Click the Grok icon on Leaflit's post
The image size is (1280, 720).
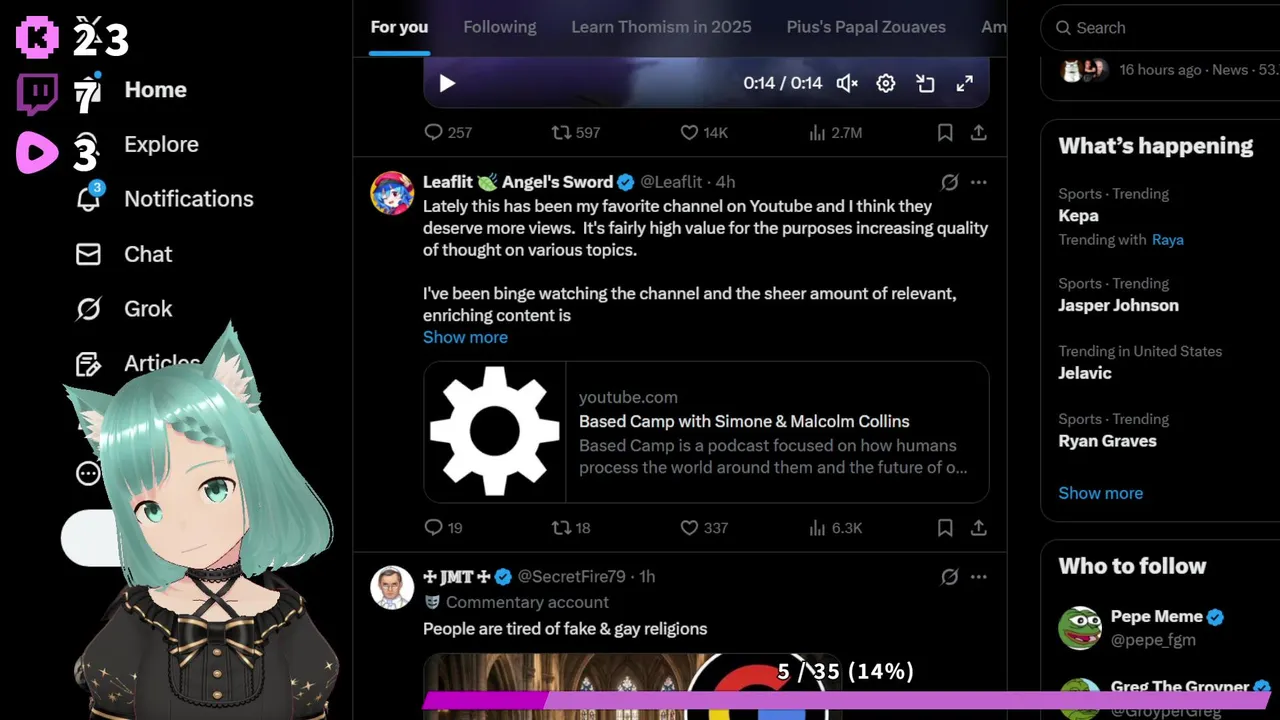click(950, 182)
